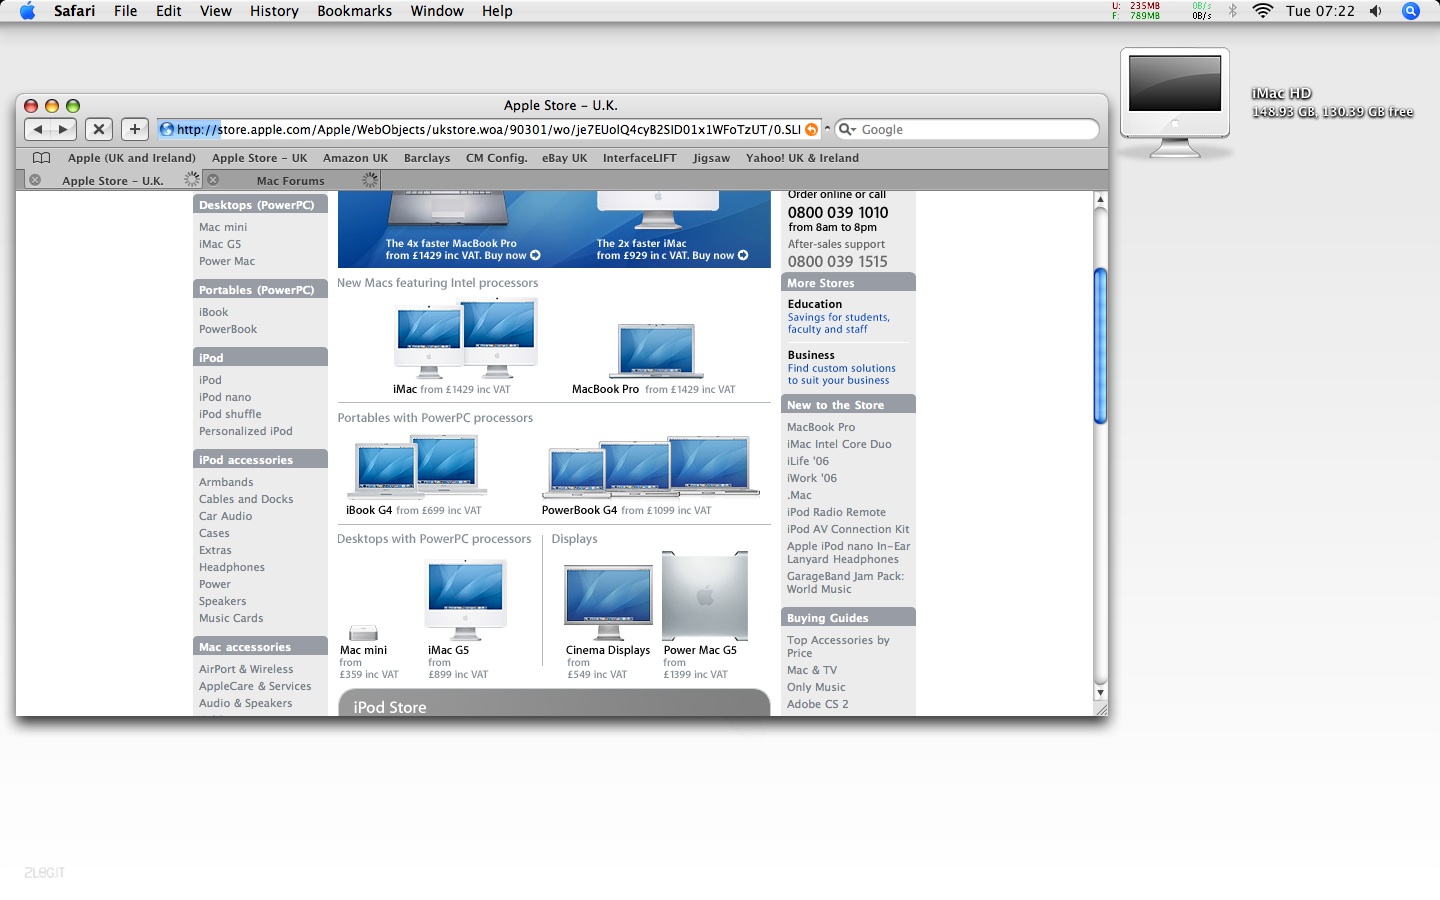Open Cables and Docks link
The image size is (1440, 900).
click(246, 499)
